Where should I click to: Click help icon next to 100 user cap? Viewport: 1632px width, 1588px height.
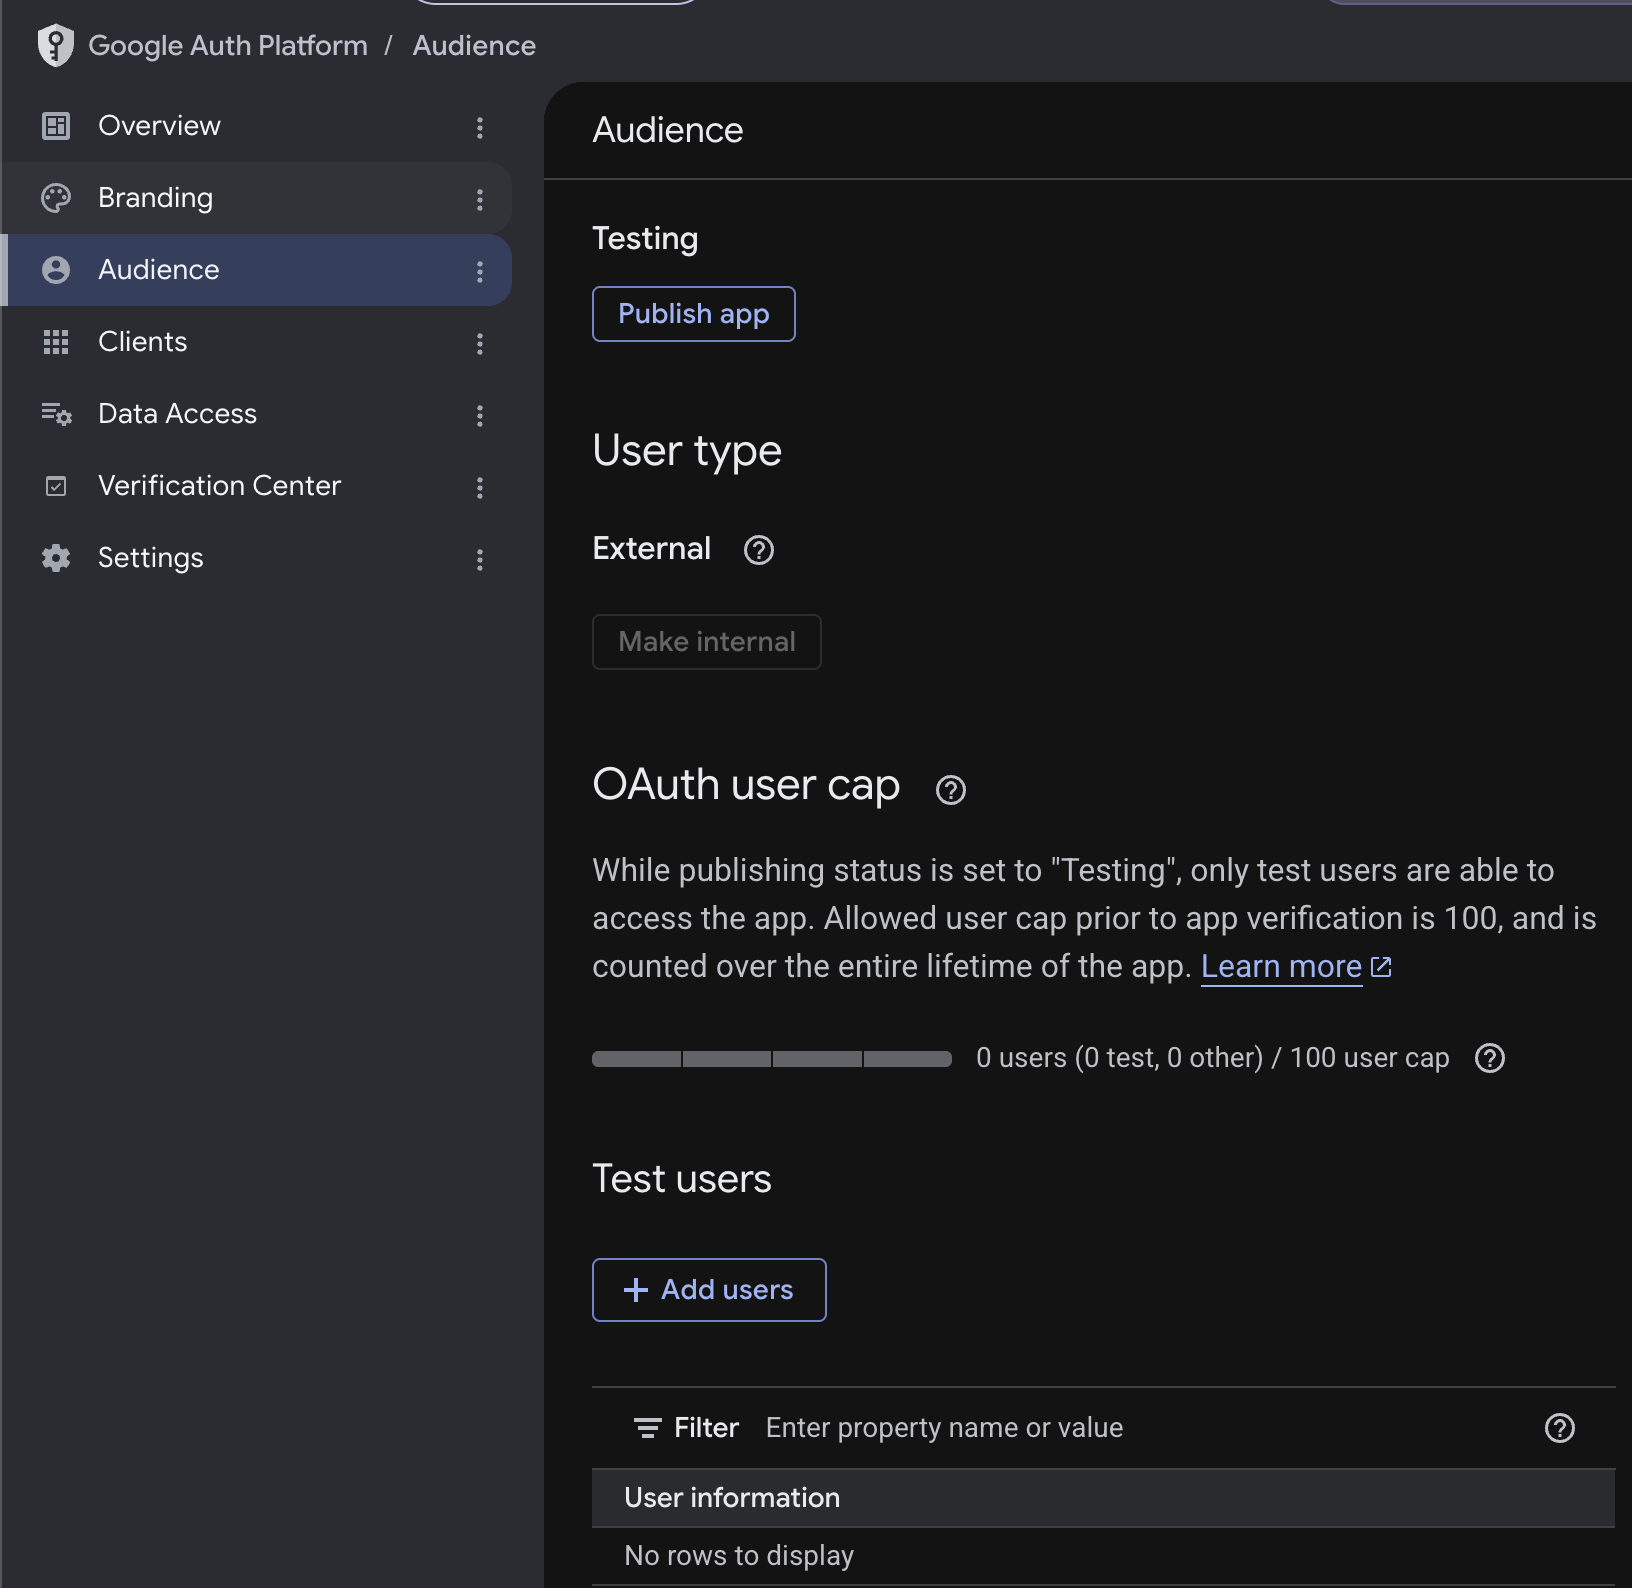click(x=1490, y=1058)
